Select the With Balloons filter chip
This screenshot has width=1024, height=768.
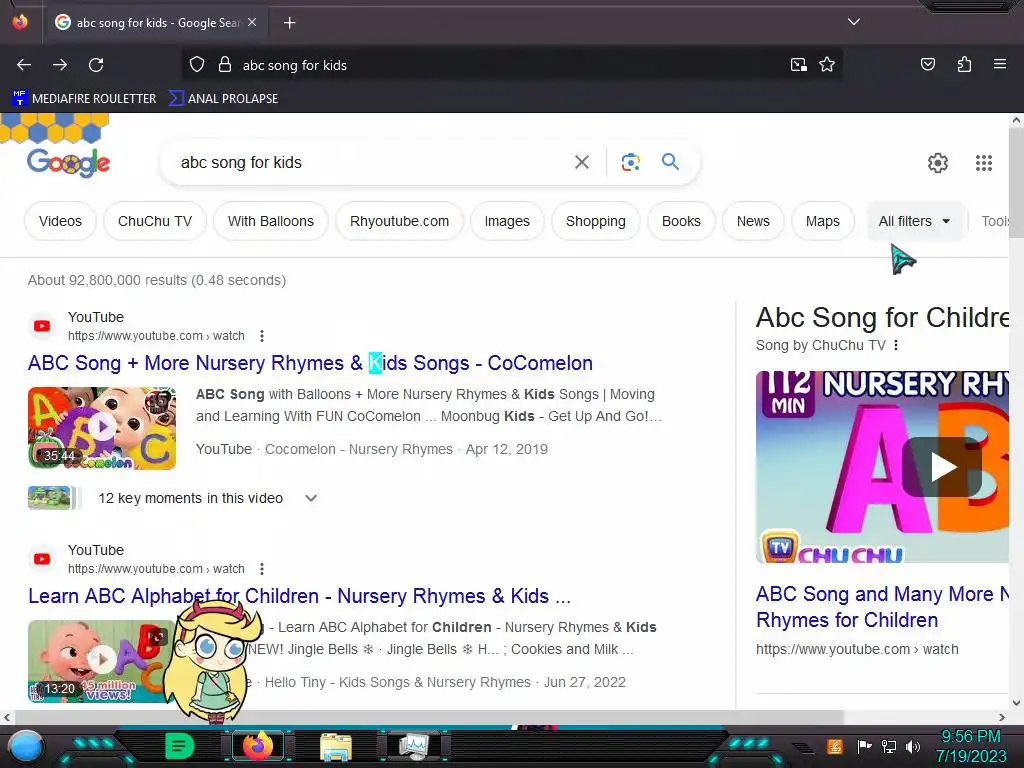(270, 221)
